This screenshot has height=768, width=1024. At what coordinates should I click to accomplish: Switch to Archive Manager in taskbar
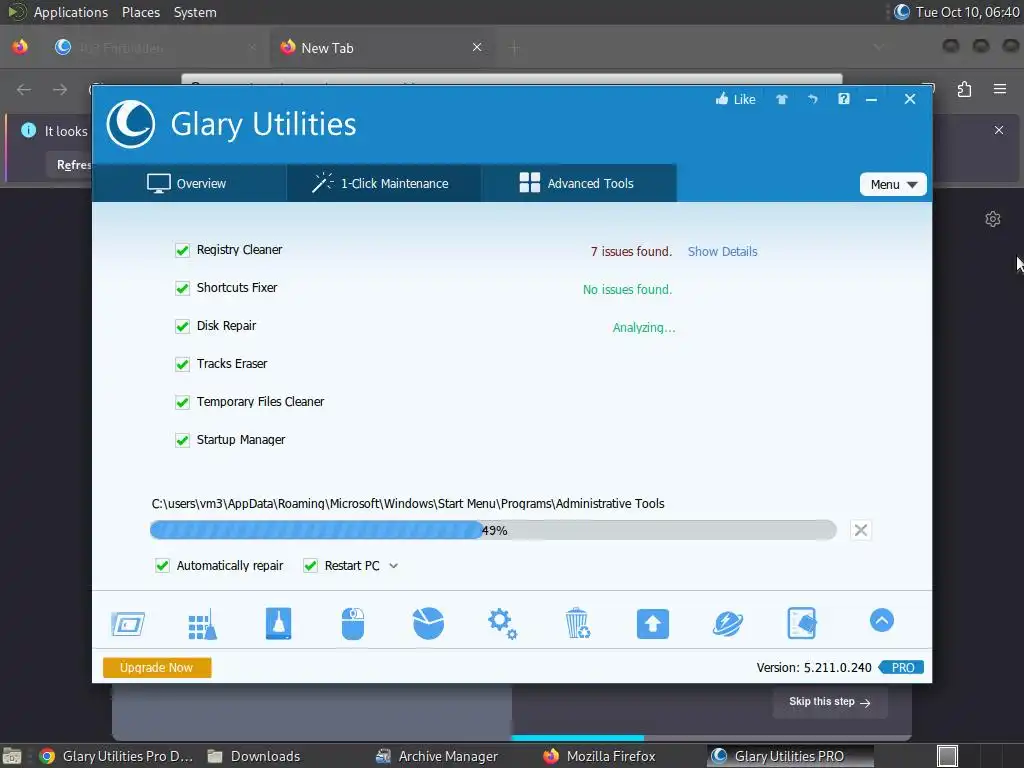click(437, 756)
